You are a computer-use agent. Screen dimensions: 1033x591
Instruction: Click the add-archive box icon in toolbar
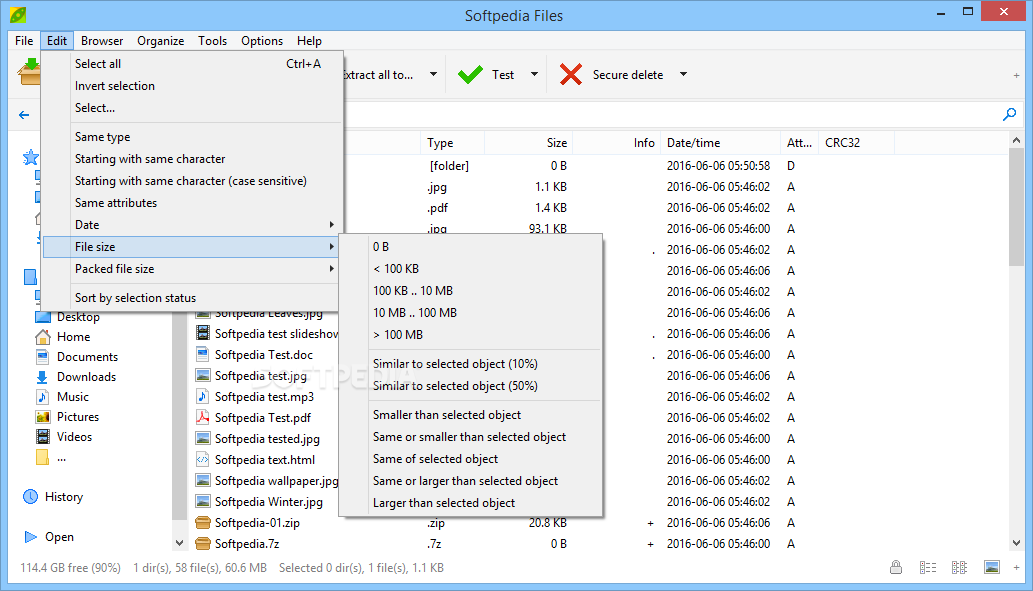tap(28, 72)
